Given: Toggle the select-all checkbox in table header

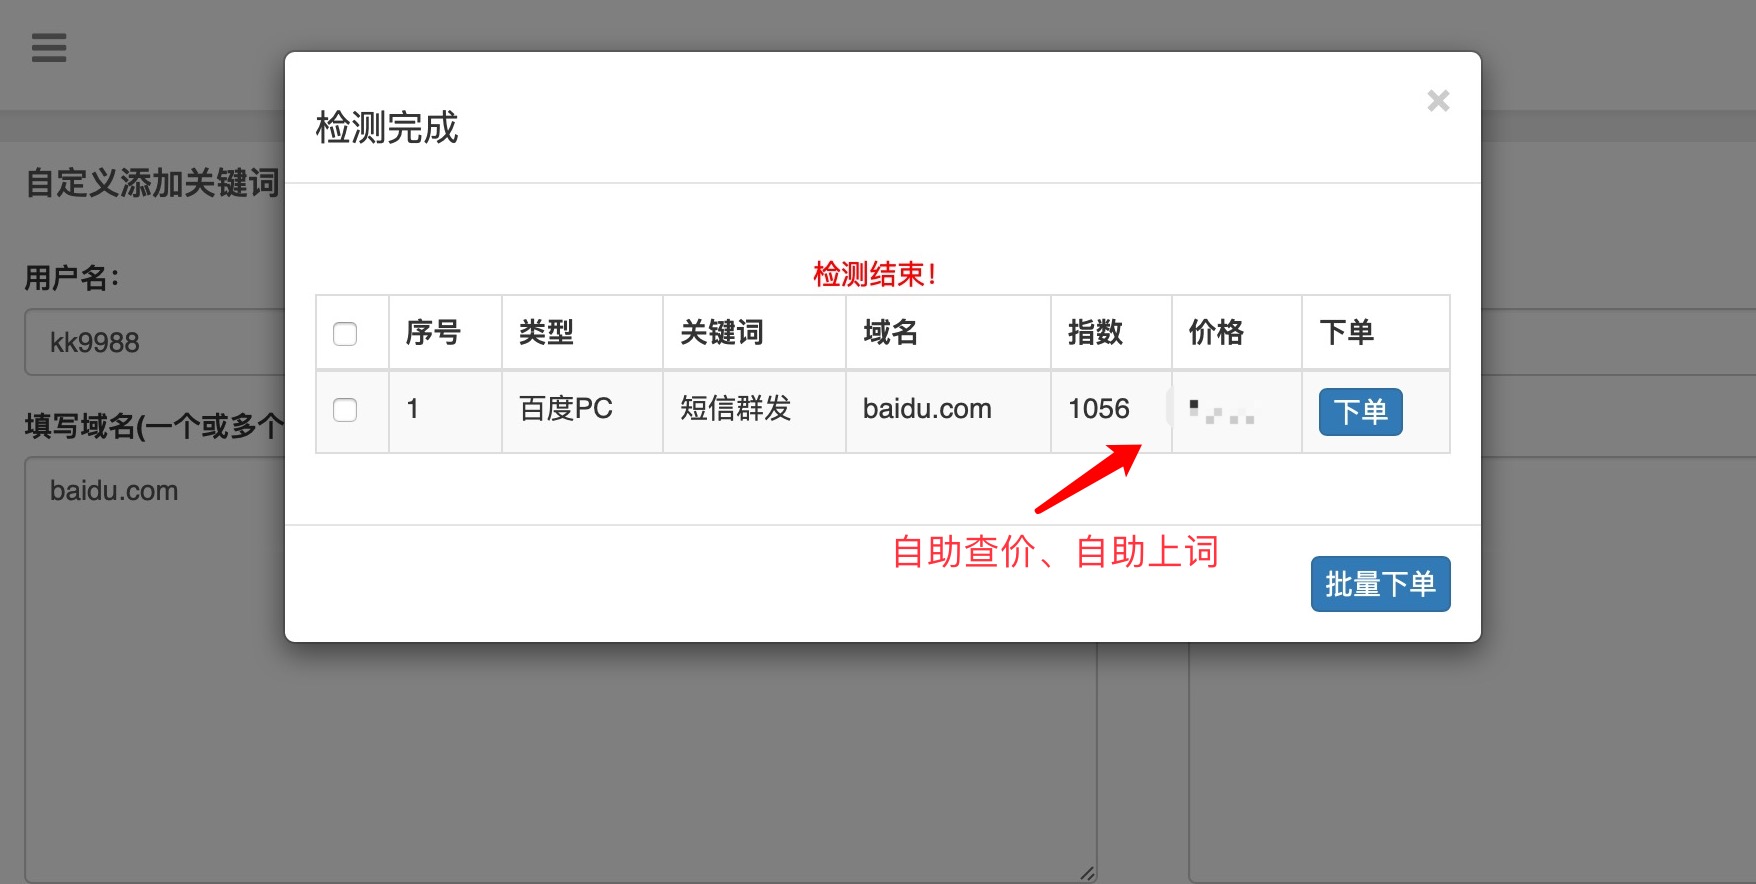Looking at the screenshot, I should [x=345, y=333].
